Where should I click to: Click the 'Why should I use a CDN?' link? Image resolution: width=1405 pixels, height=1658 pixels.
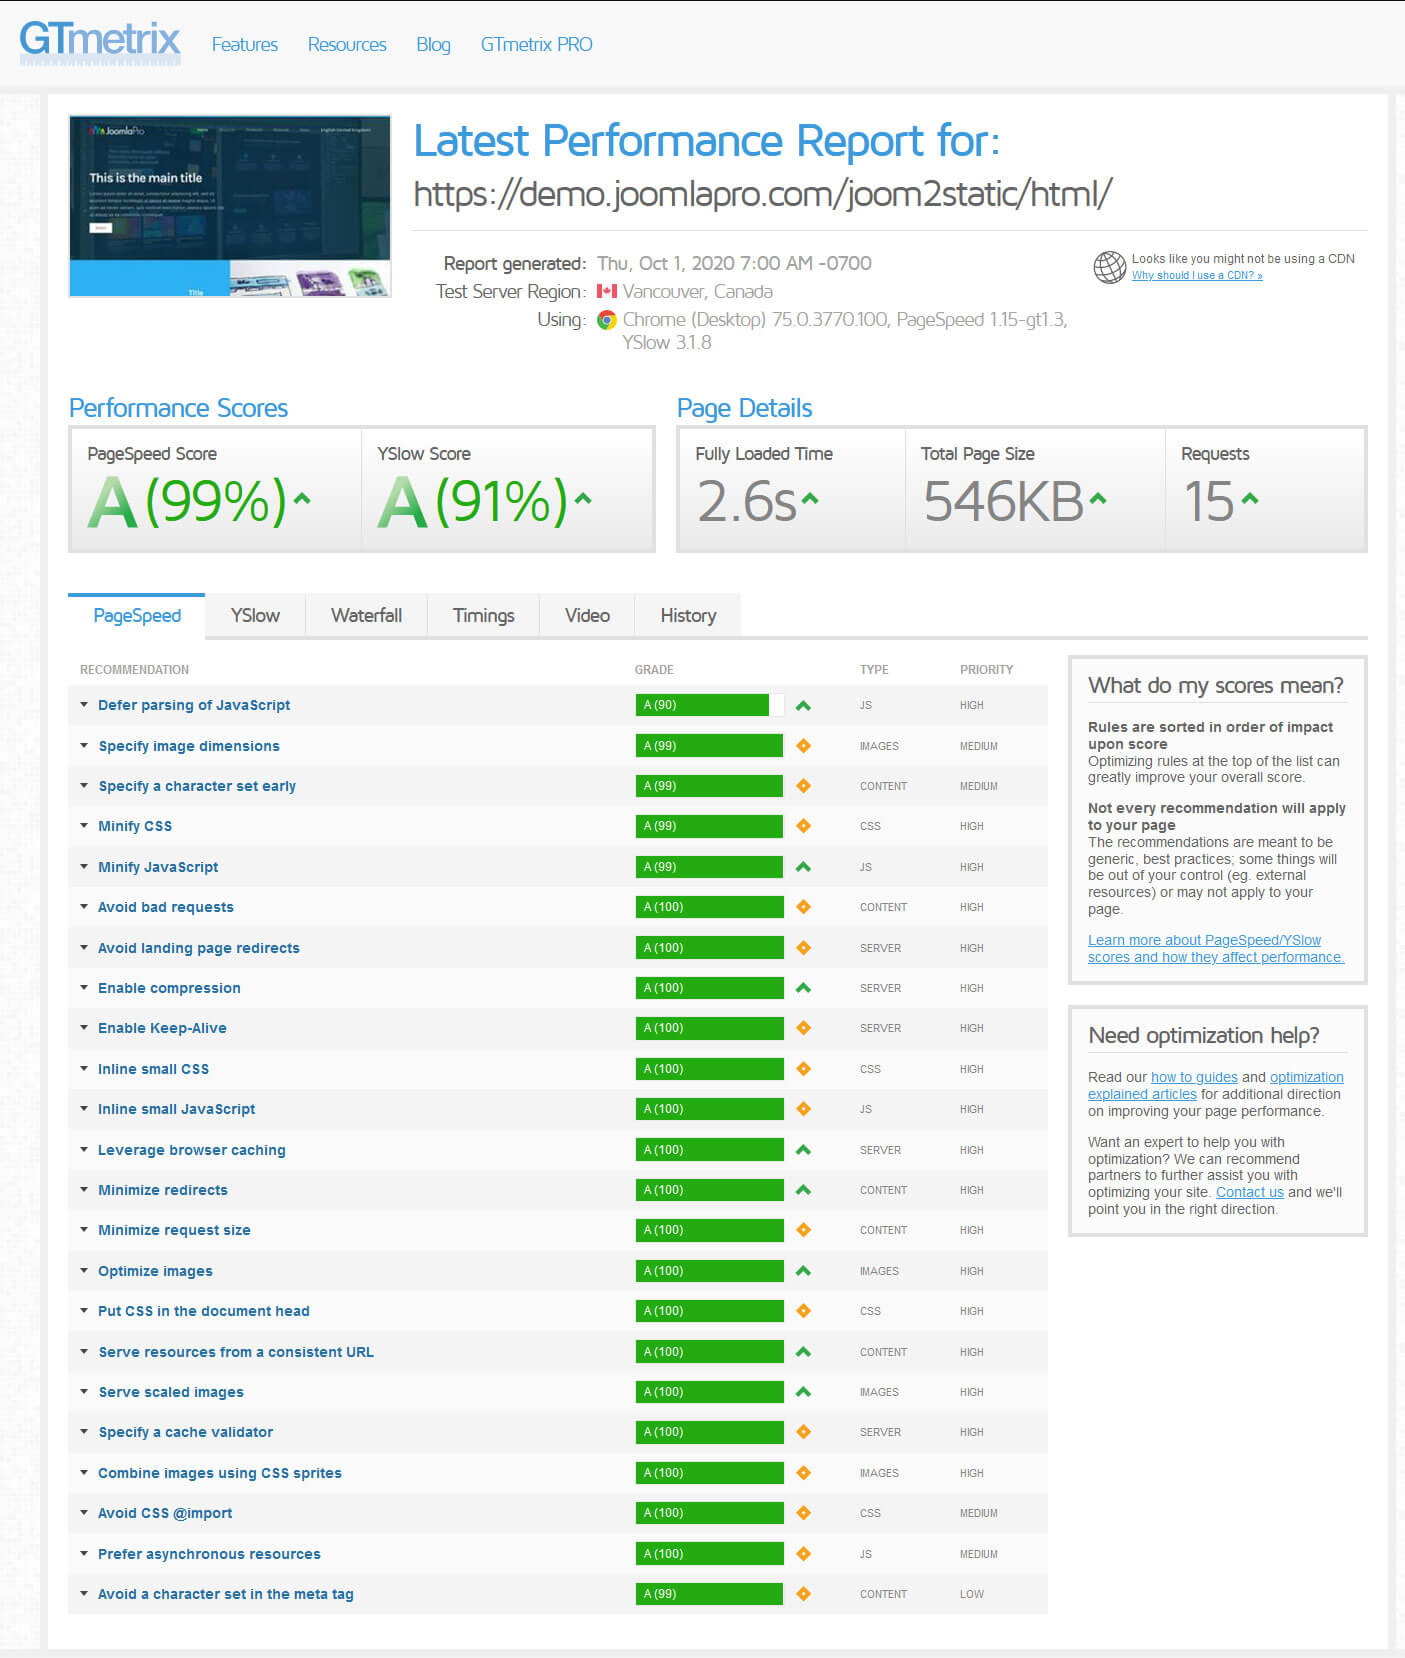click(1197, 275)
